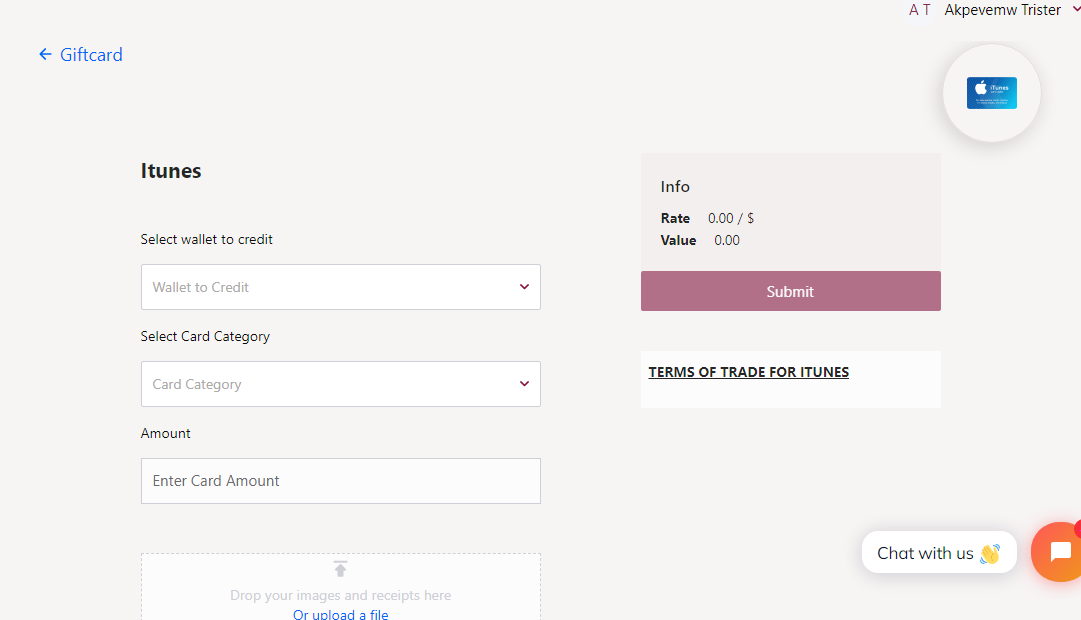Click the Amount field label
This screenshot has width=1081, height=620.
point(165,433)
